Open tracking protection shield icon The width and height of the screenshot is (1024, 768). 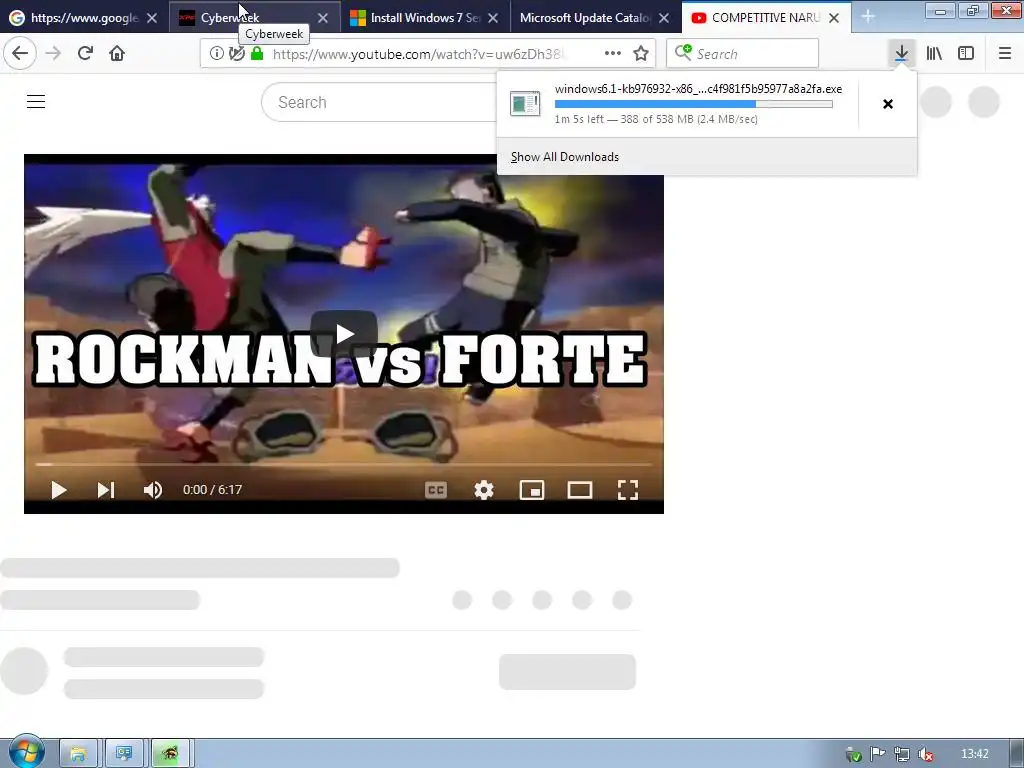(236, 54)
